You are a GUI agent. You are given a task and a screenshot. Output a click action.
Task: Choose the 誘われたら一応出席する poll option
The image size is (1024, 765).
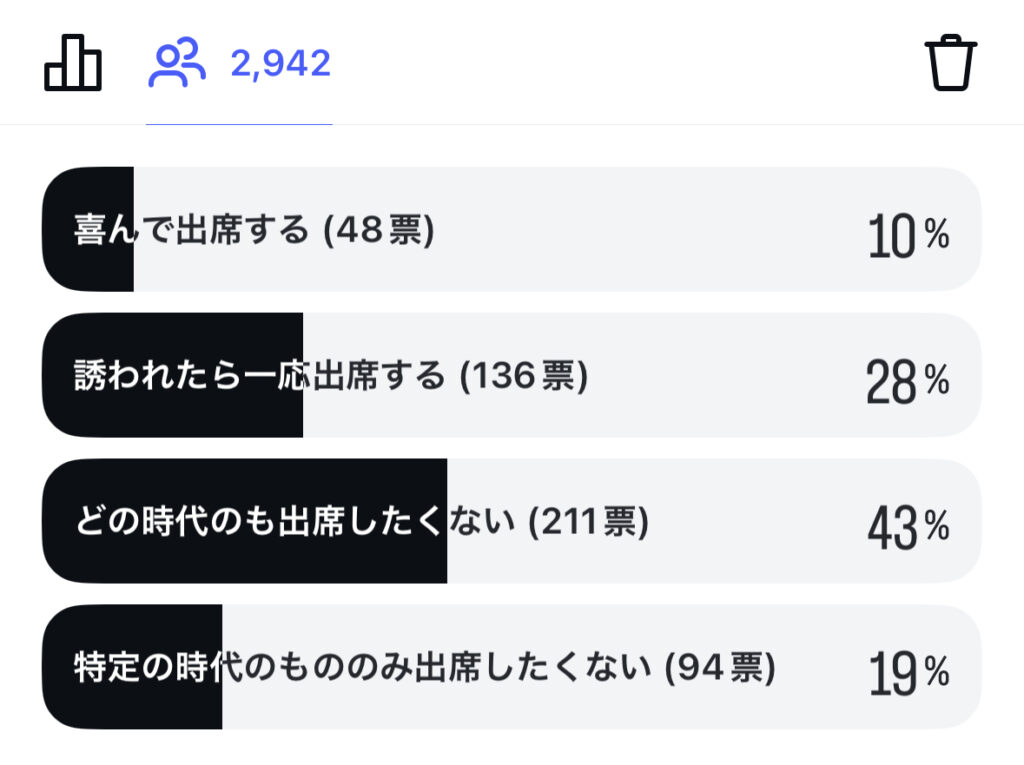click(x=512, y=375)
